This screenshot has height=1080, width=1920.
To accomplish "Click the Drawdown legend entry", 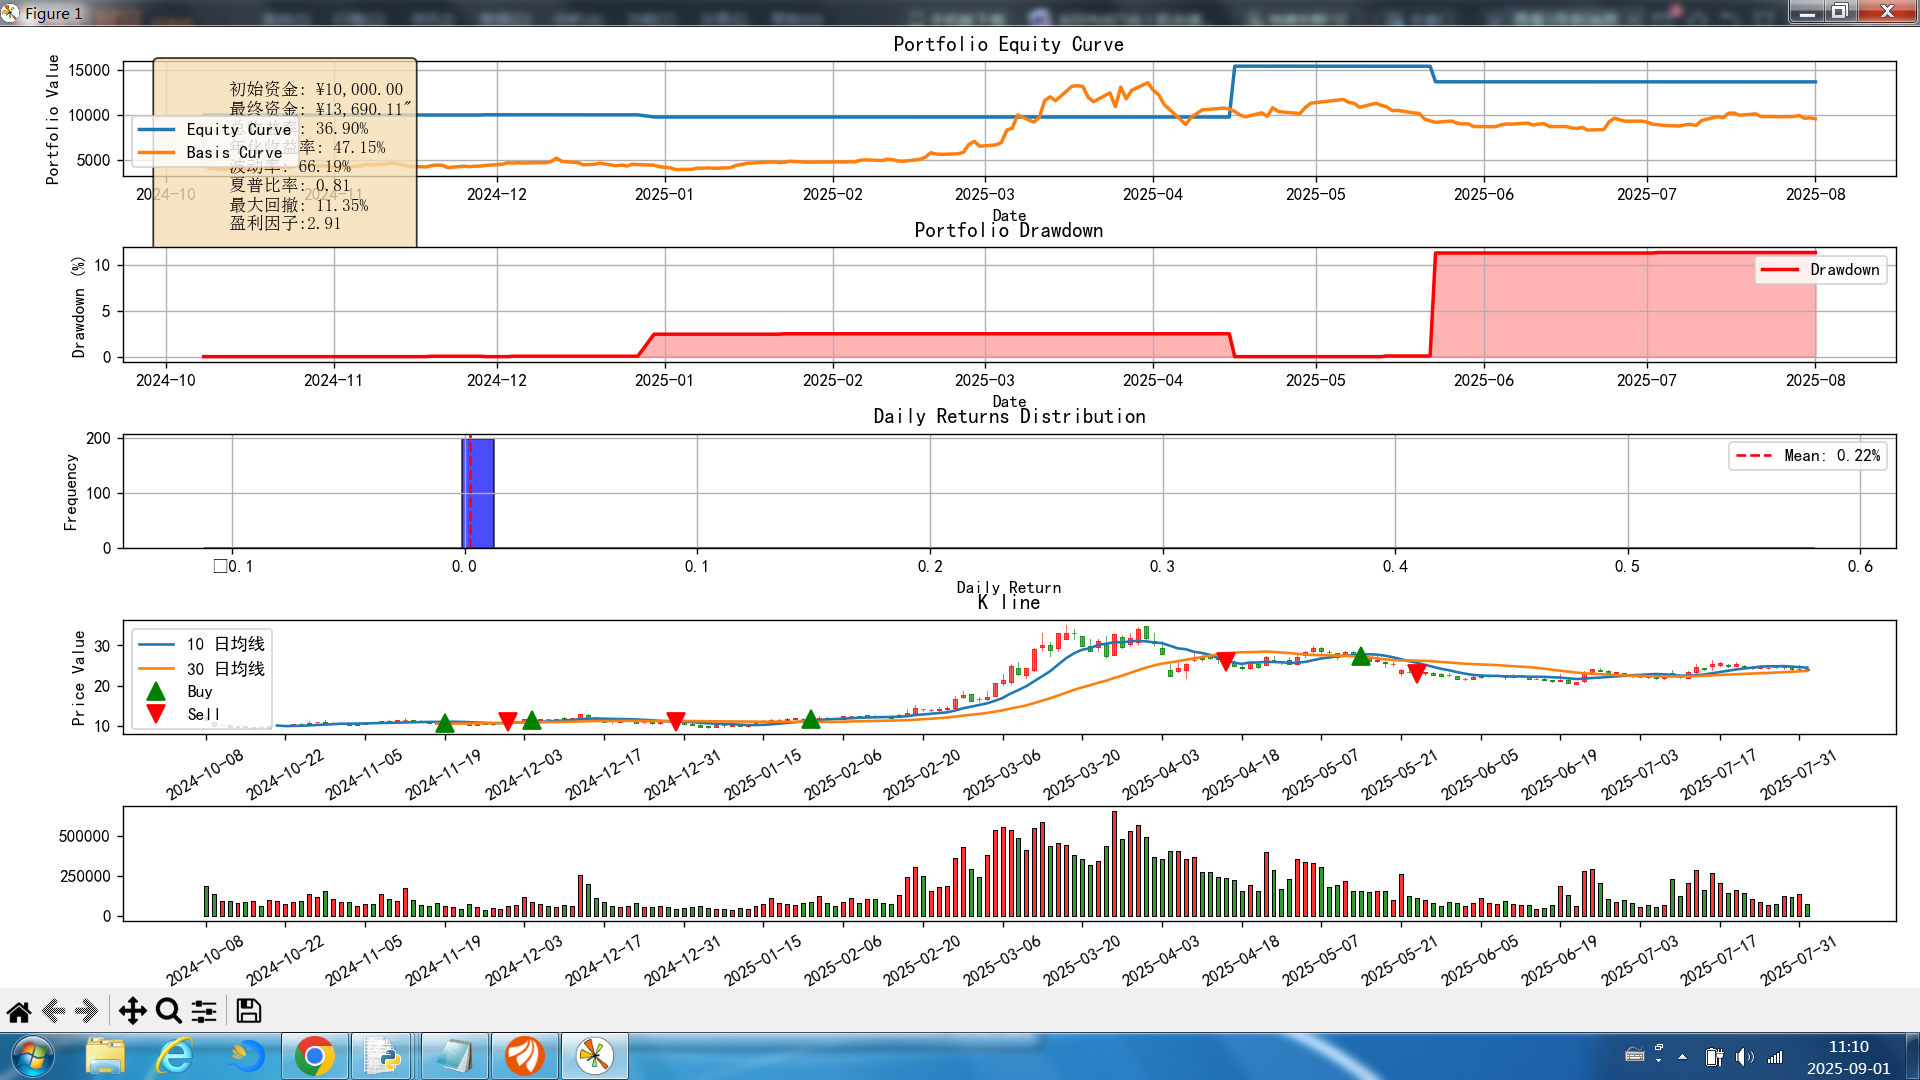I will (x=1821, y=270).
